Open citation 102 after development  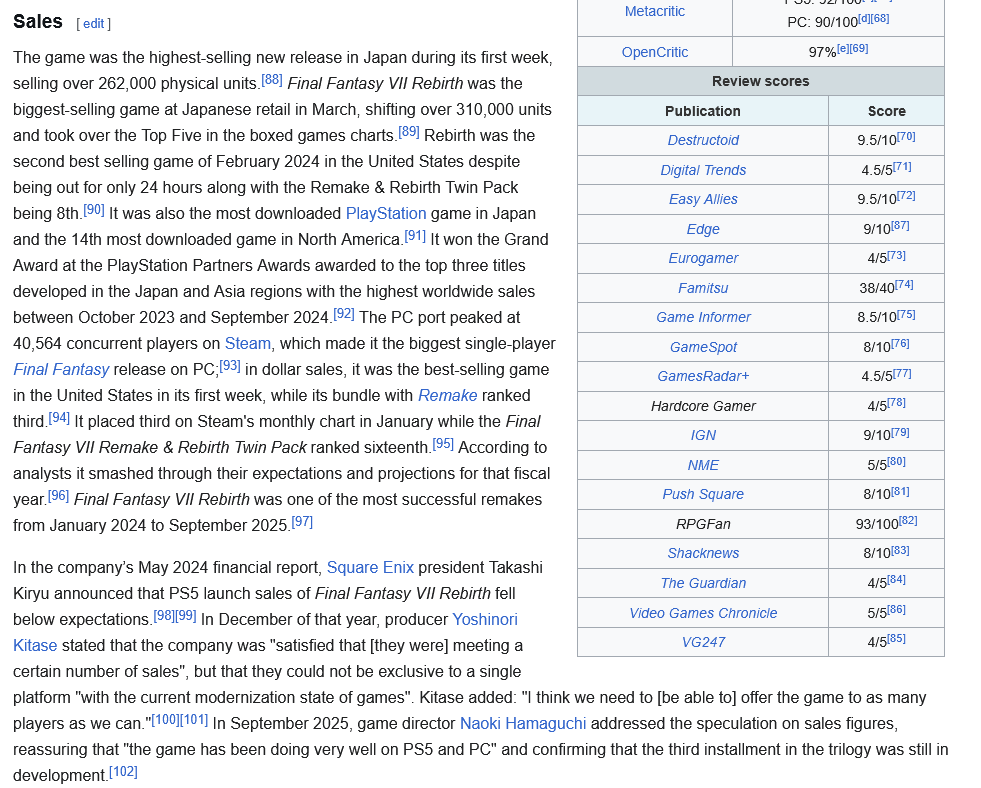tap(123, 772)
